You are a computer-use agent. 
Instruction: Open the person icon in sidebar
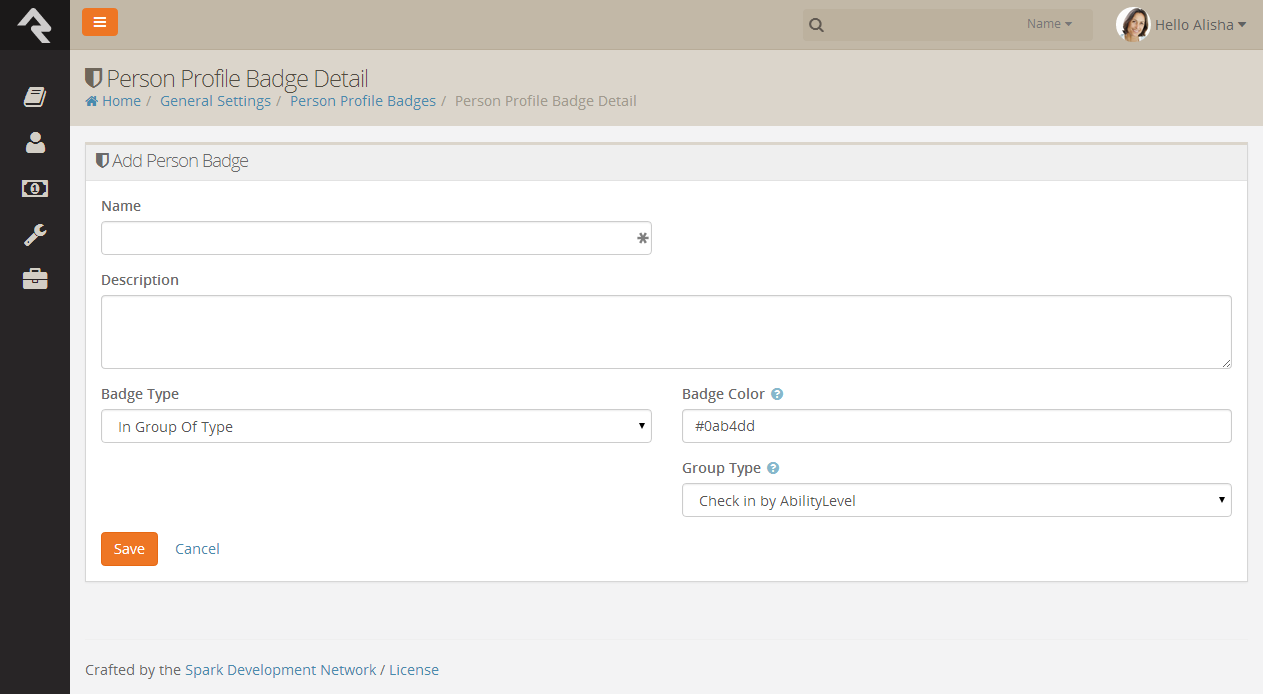tap(35, 142)
